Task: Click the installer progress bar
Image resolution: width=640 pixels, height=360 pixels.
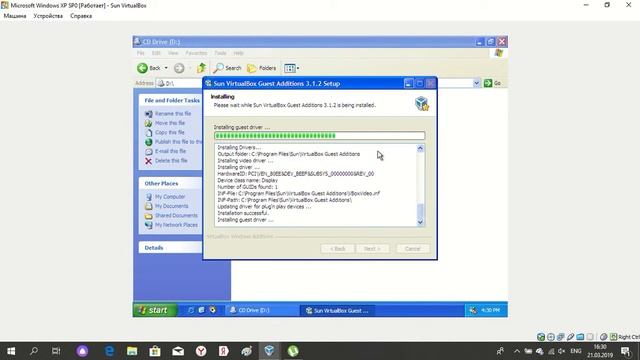Action: click(319, 136)
